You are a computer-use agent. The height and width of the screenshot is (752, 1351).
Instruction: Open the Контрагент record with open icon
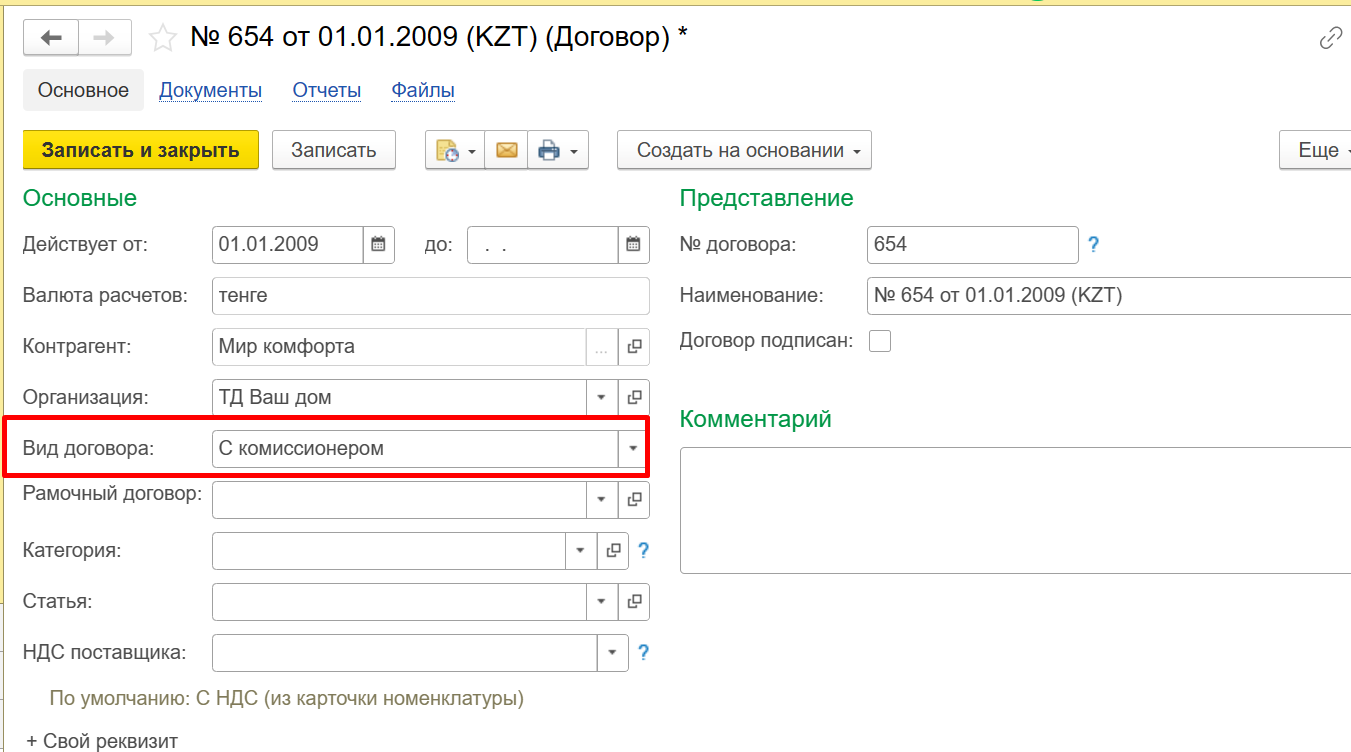click(634, 347)
